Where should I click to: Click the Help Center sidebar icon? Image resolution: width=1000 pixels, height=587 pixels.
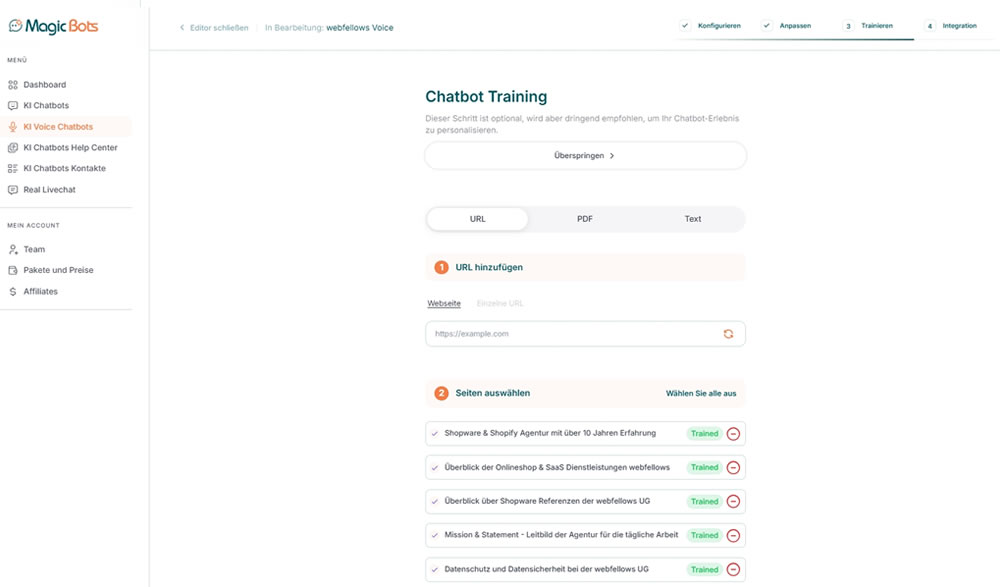13,147
